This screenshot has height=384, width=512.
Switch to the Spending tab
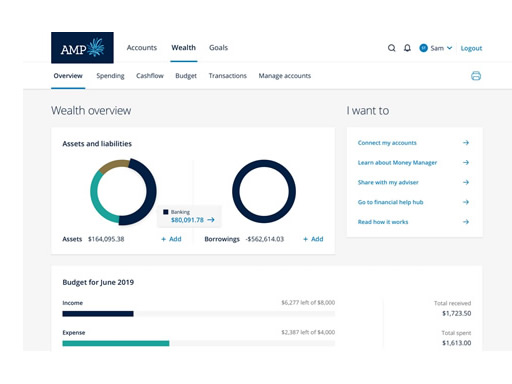tap(110, 76)
